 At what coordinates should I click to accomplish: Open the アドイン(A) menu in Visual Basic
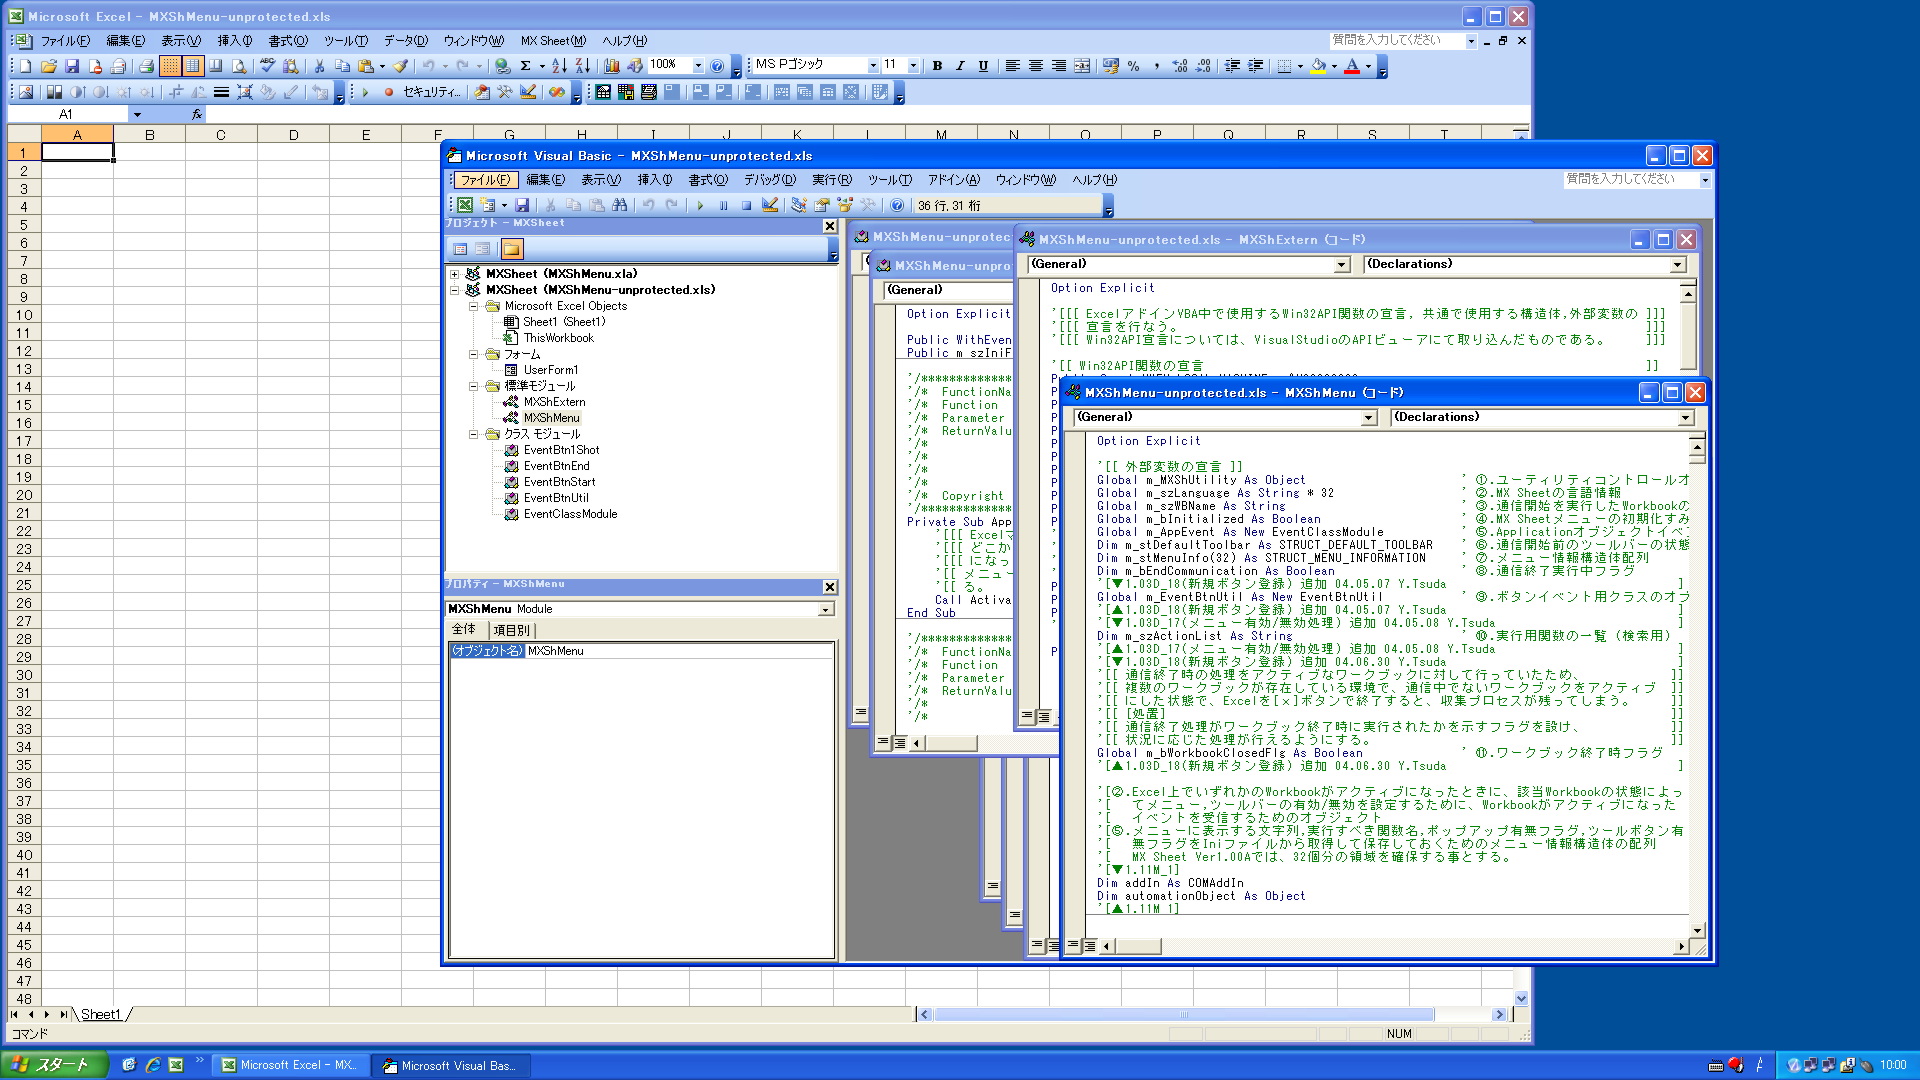pyautogui.click(x=953, y=180)
